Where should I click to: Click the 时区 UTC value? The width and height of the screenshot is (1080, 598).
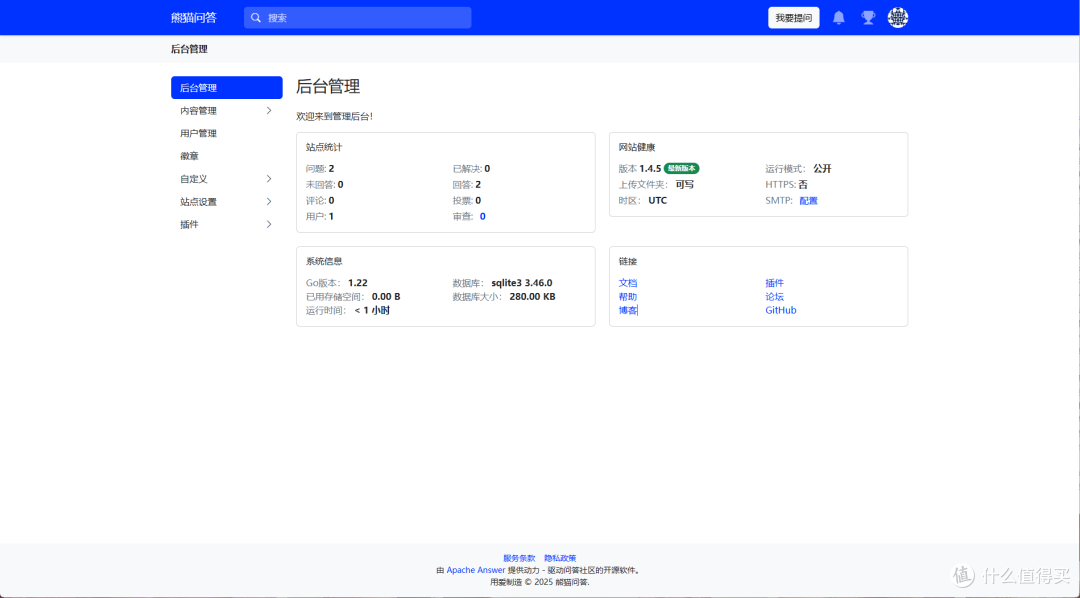[x=657, y=200]
